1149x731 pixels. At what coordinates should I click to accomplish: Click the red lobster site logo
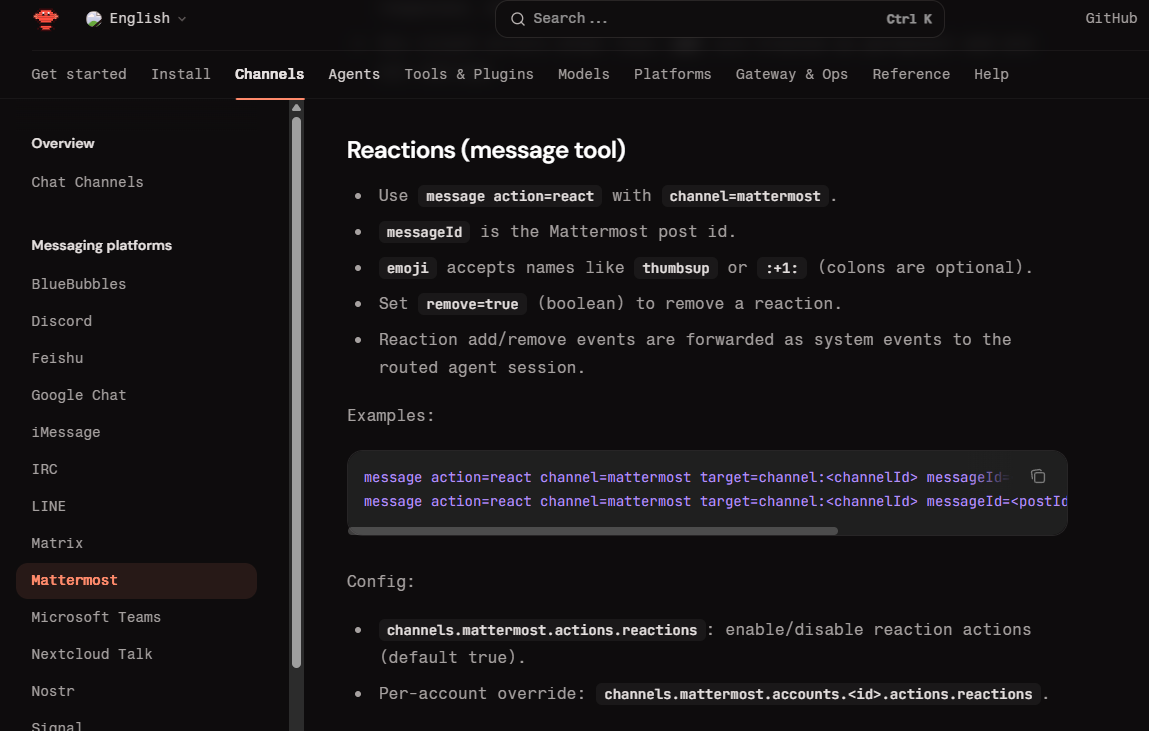click(x=45, y=18)
